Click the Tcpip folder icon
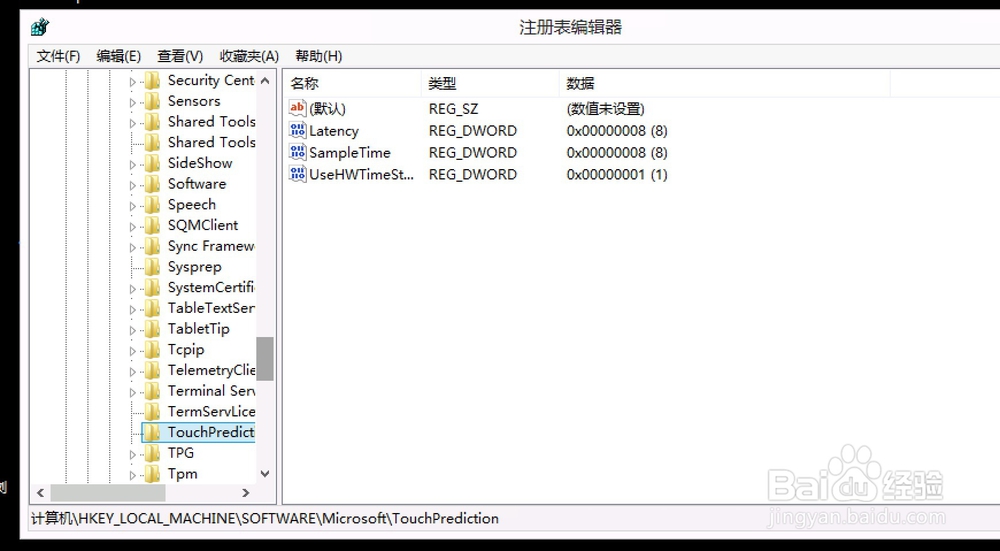 152,349
